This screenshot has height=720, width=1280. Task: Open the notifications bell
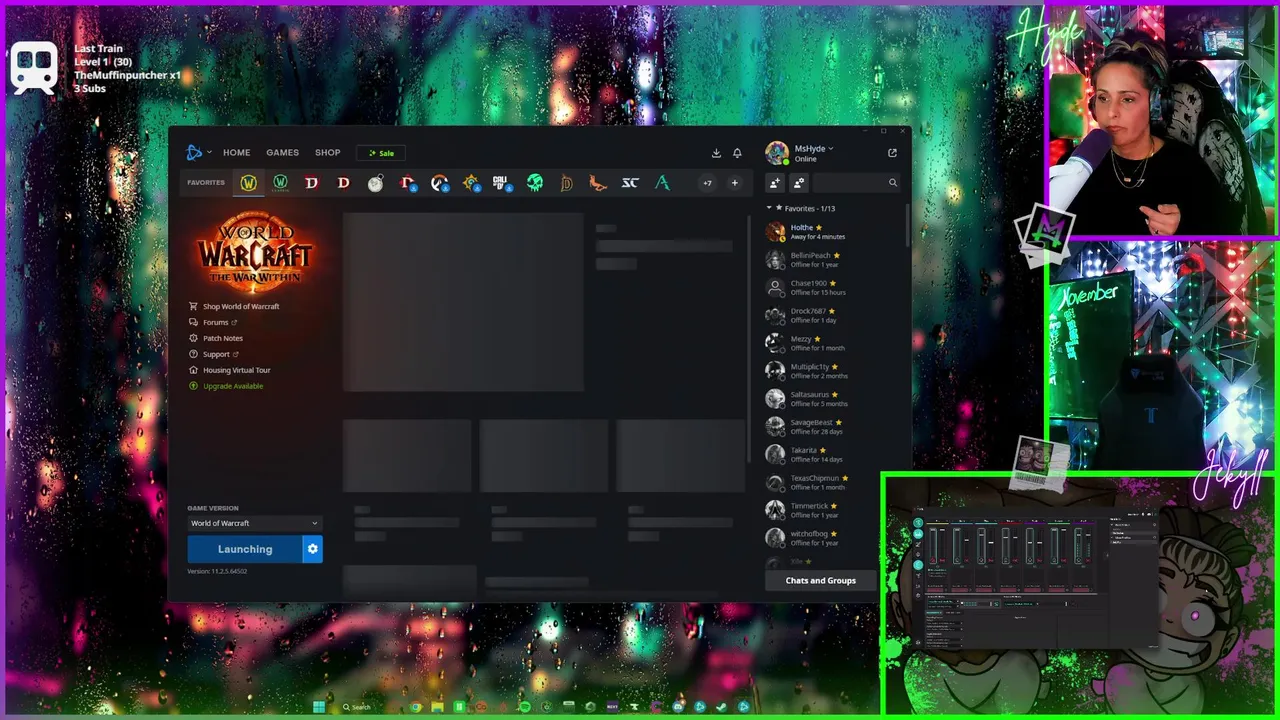[x=737, y=153]
